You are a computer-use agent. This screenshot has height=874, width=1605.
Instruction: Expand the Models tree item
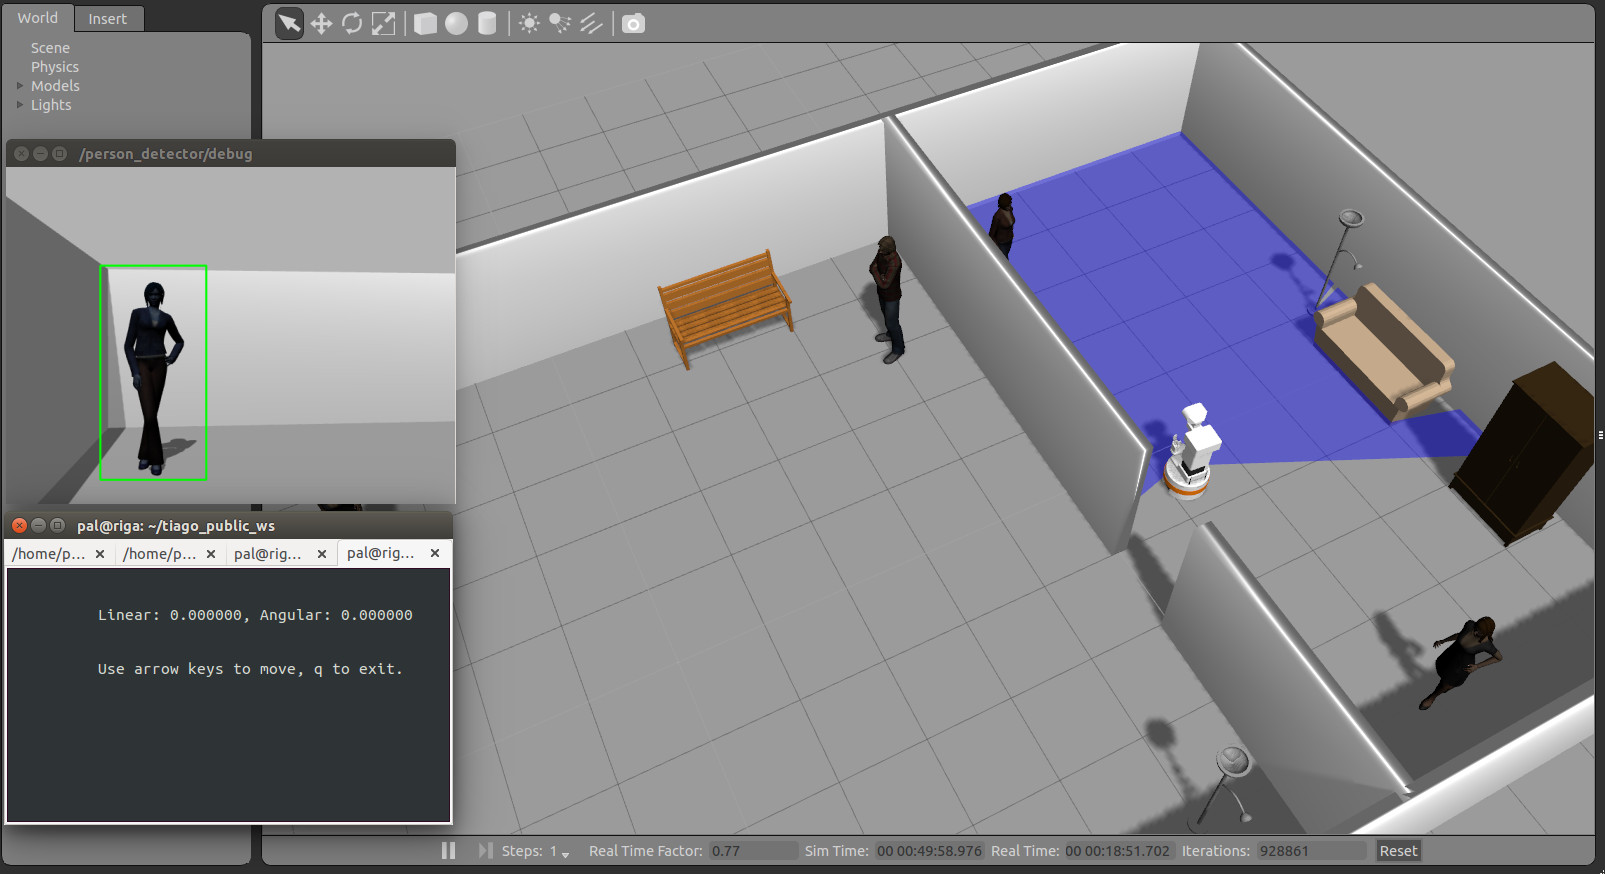click(x=20, y=86)
